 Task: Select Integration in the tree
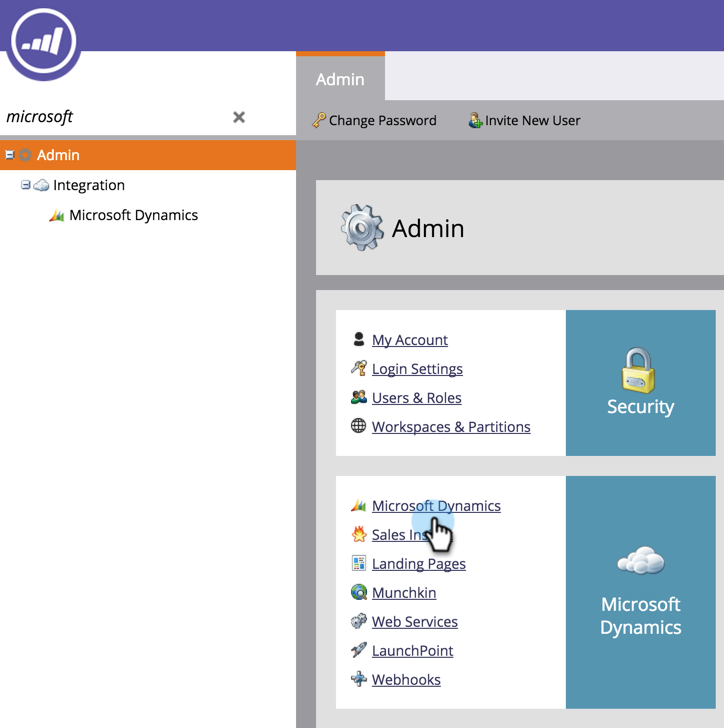(x=89, y=185)
